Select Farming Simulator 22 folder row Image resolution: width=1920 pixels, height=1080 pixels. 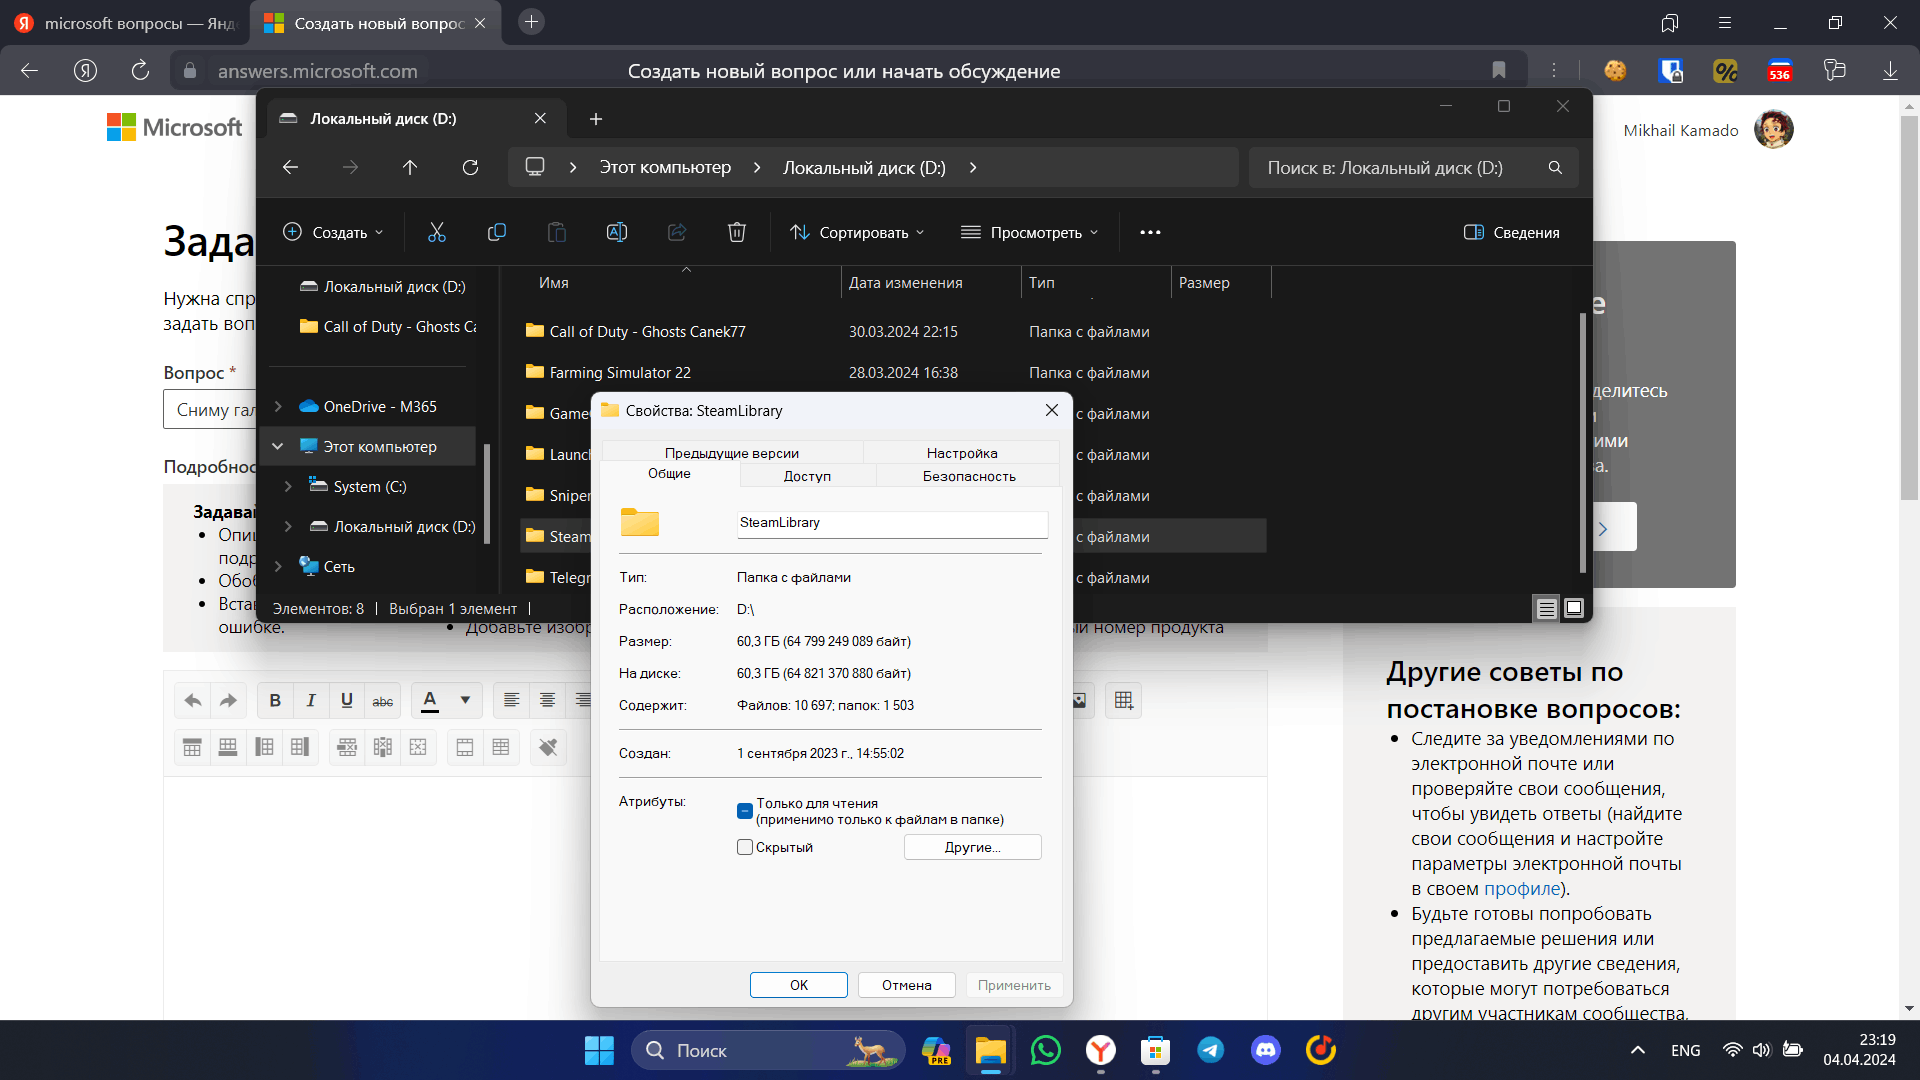pyautogui.click(x=893, y=372)
